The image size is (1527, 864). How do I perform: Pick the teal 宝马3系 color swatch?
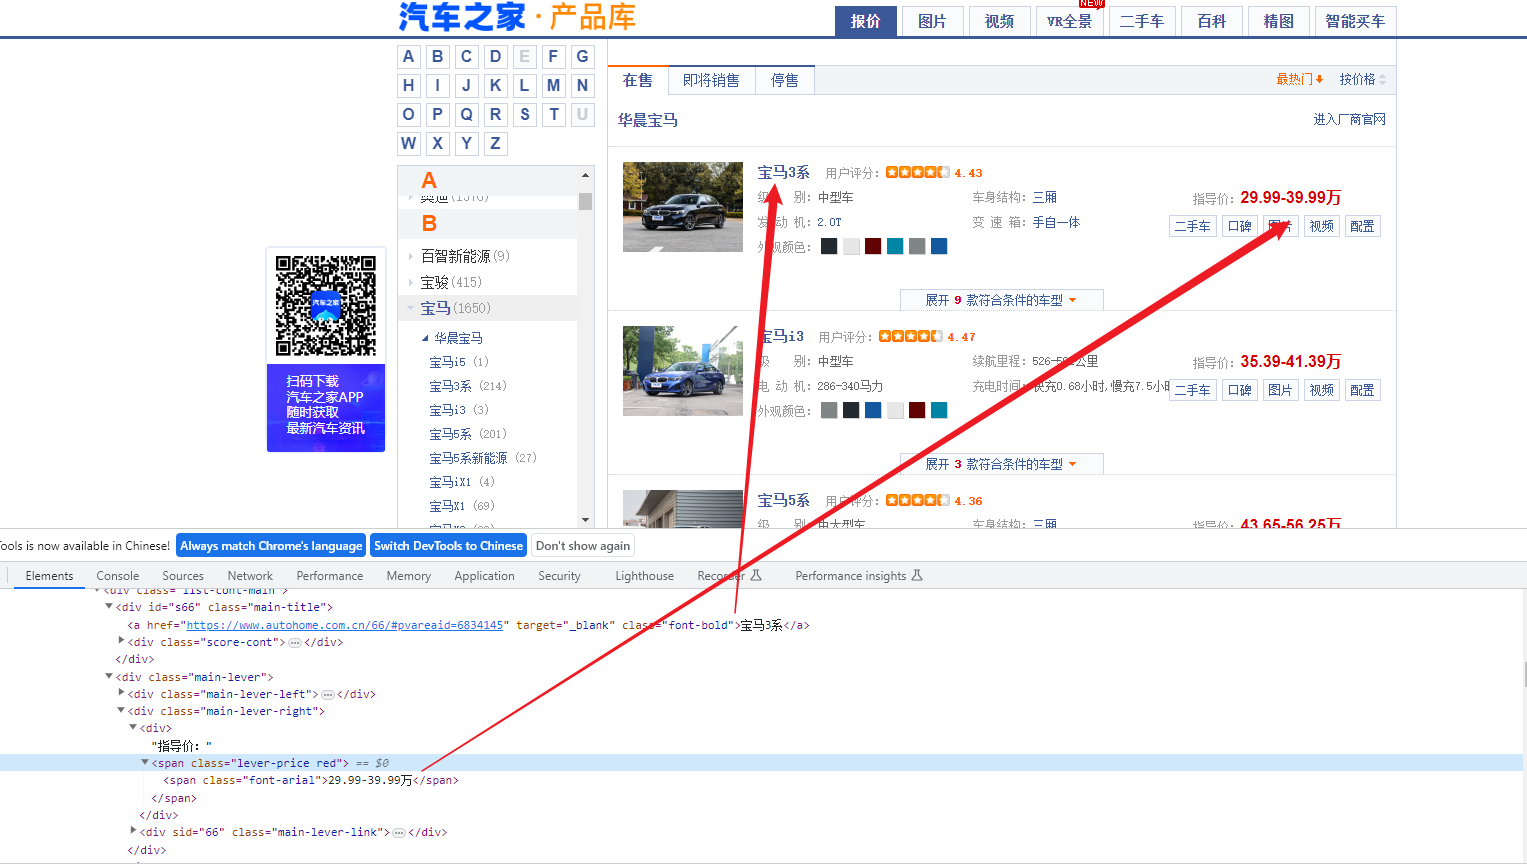coord(895,246)
